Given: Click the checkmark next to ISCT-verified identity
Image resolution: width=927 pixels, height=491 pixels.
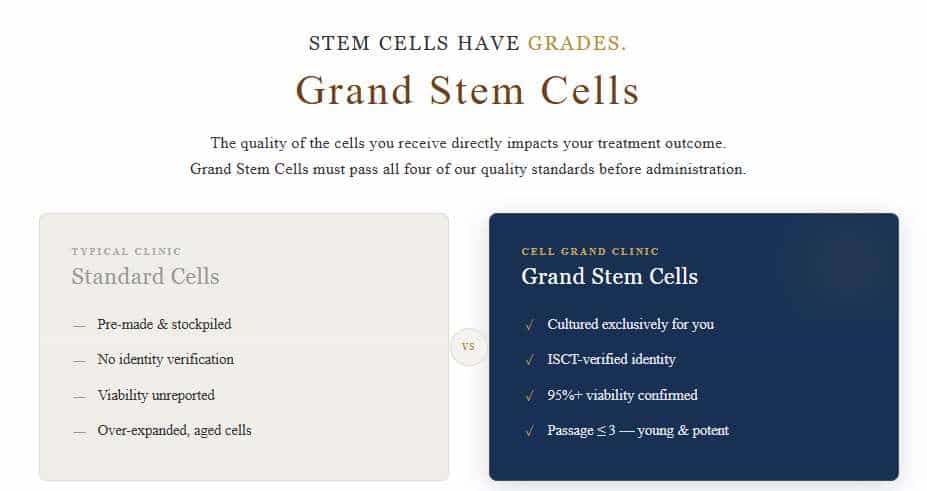Looking at the screenshot, I should [x=529, y=360].
